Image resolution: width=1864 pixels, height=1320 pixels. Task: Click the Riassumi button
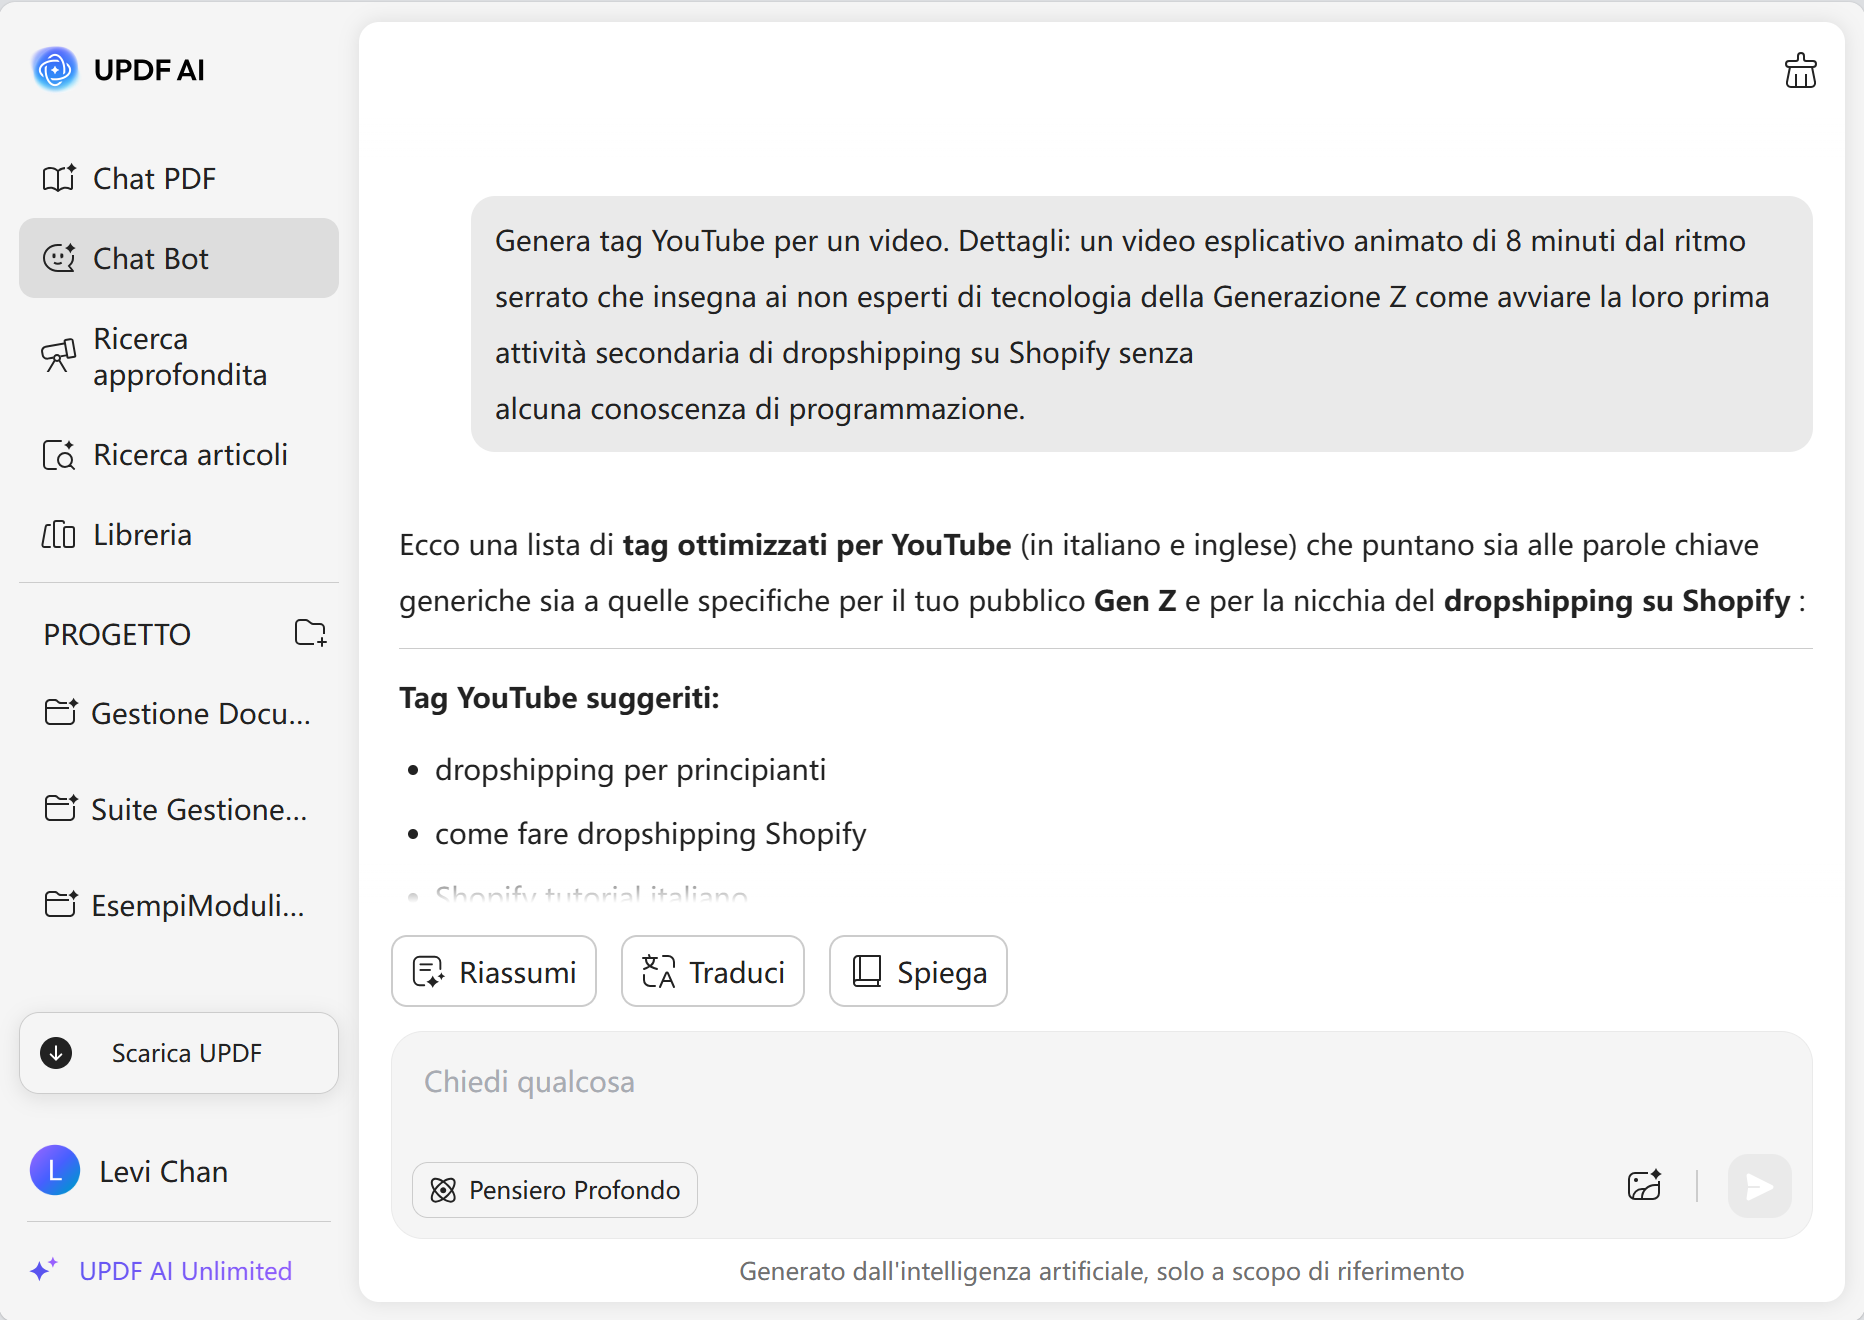pyautogui.click(x=493, y=971)
